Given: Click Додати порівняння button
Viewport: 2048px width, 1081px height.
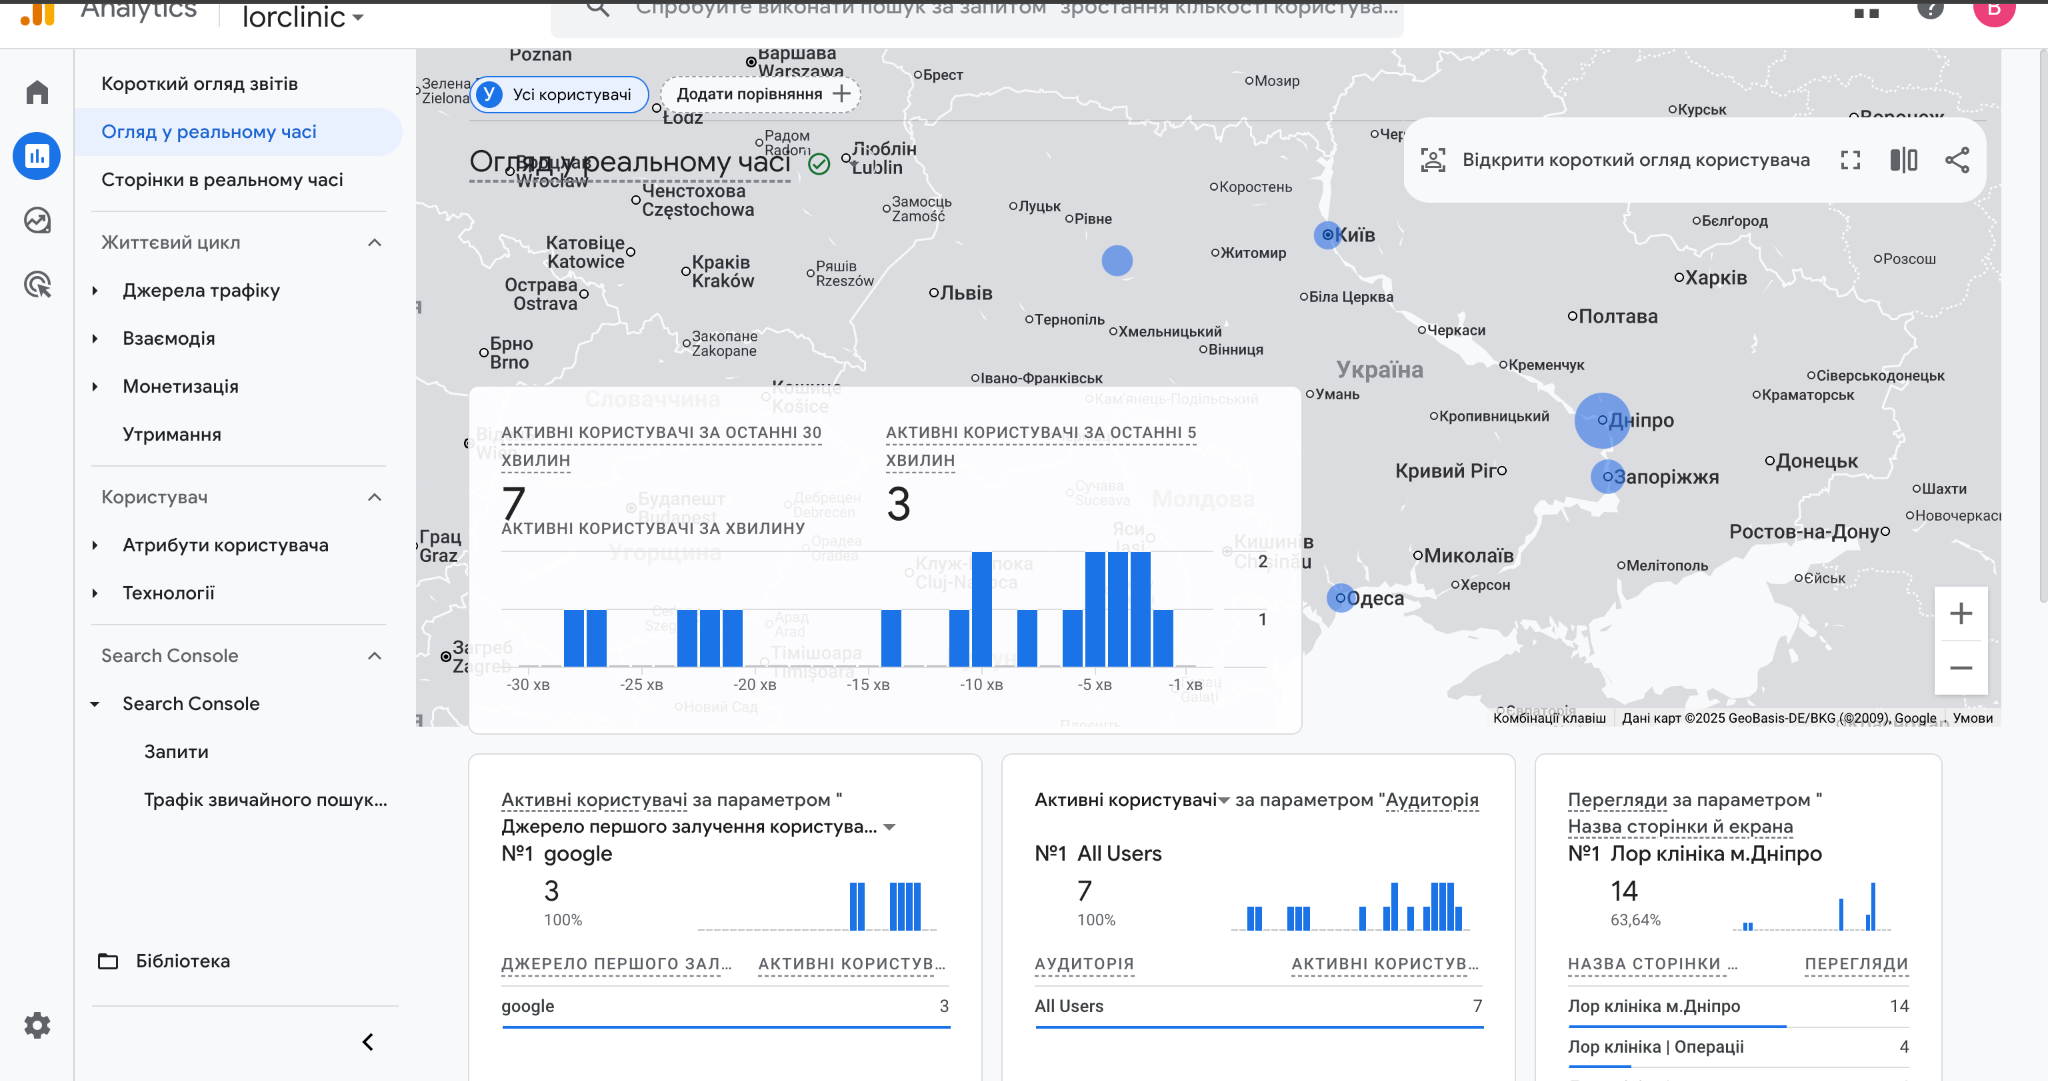Looking at the screenshot, I should click(x=758, y=94).
